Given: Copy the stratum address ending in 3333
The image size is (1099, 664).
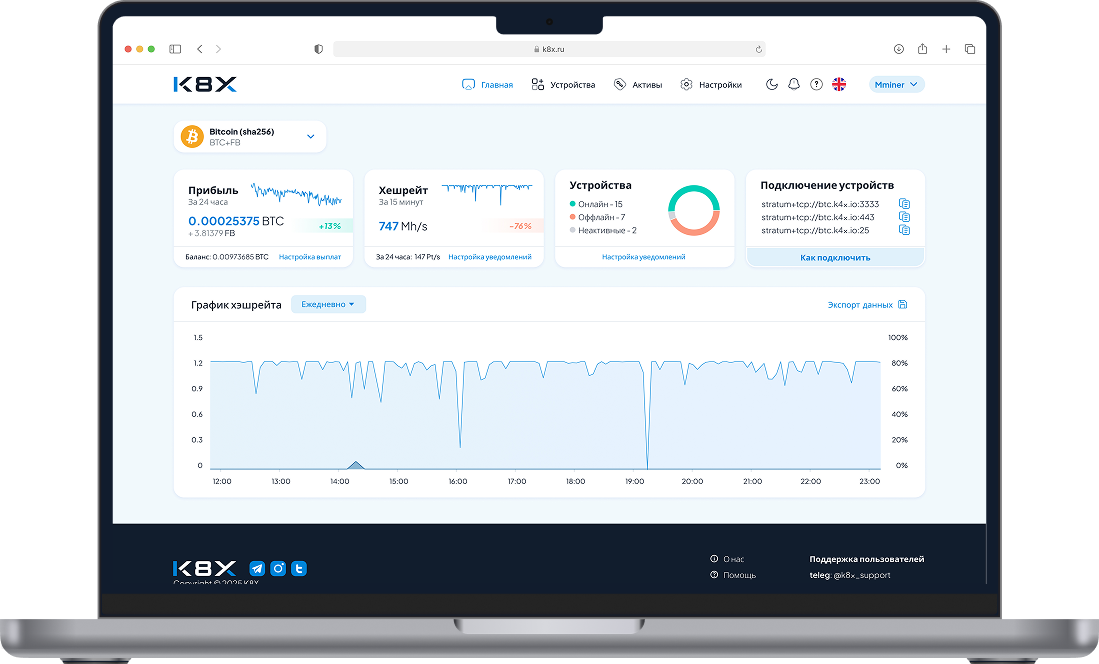Looking at the screenshot, I should [904, 204].
